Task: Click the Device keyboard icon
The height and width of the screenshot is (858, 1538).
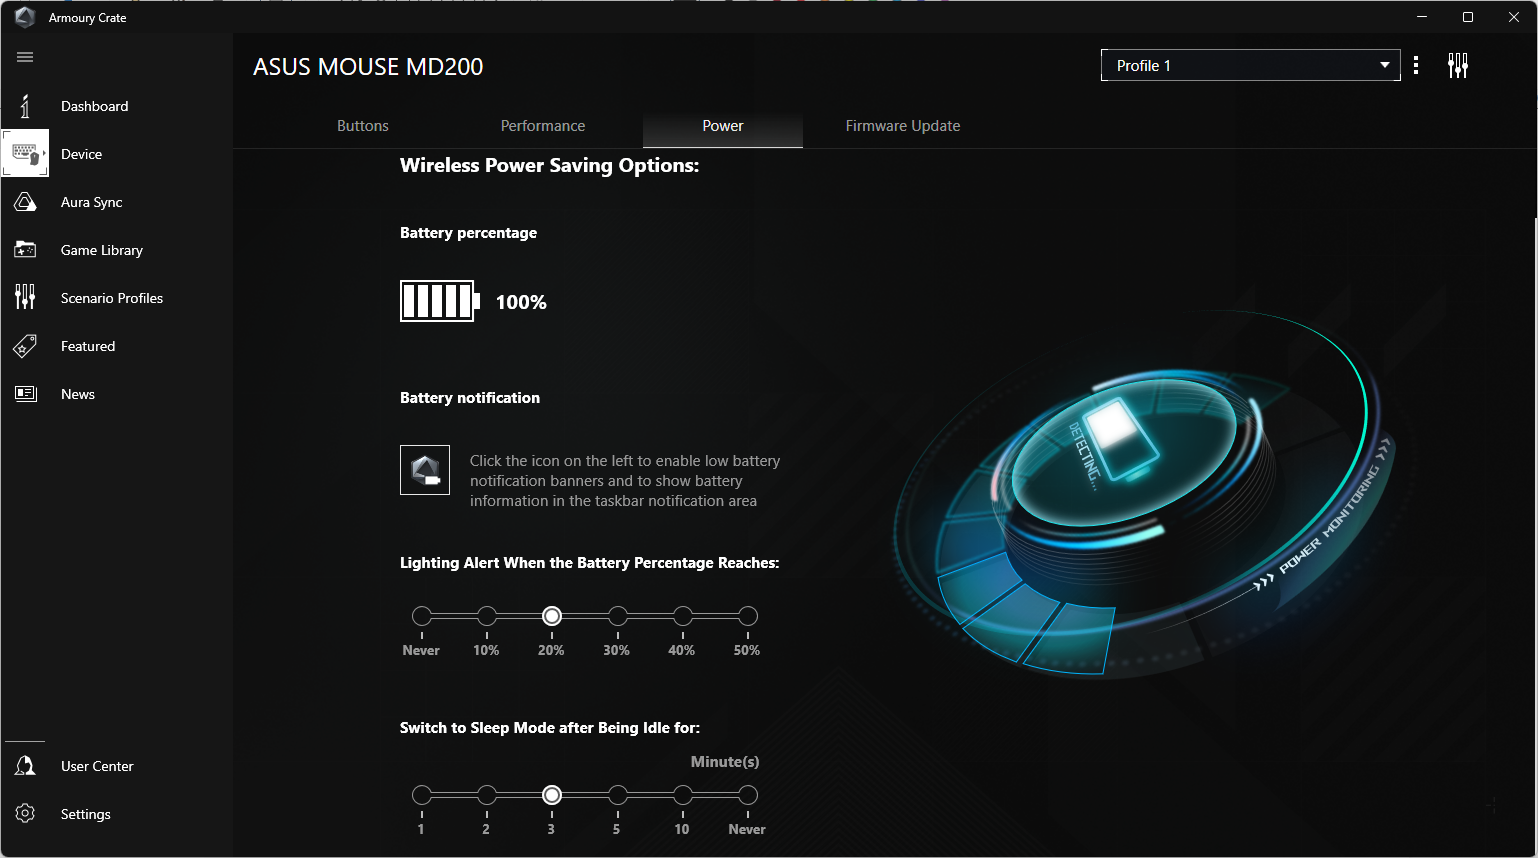Action: pyautogui.click(x=25, y=154)
